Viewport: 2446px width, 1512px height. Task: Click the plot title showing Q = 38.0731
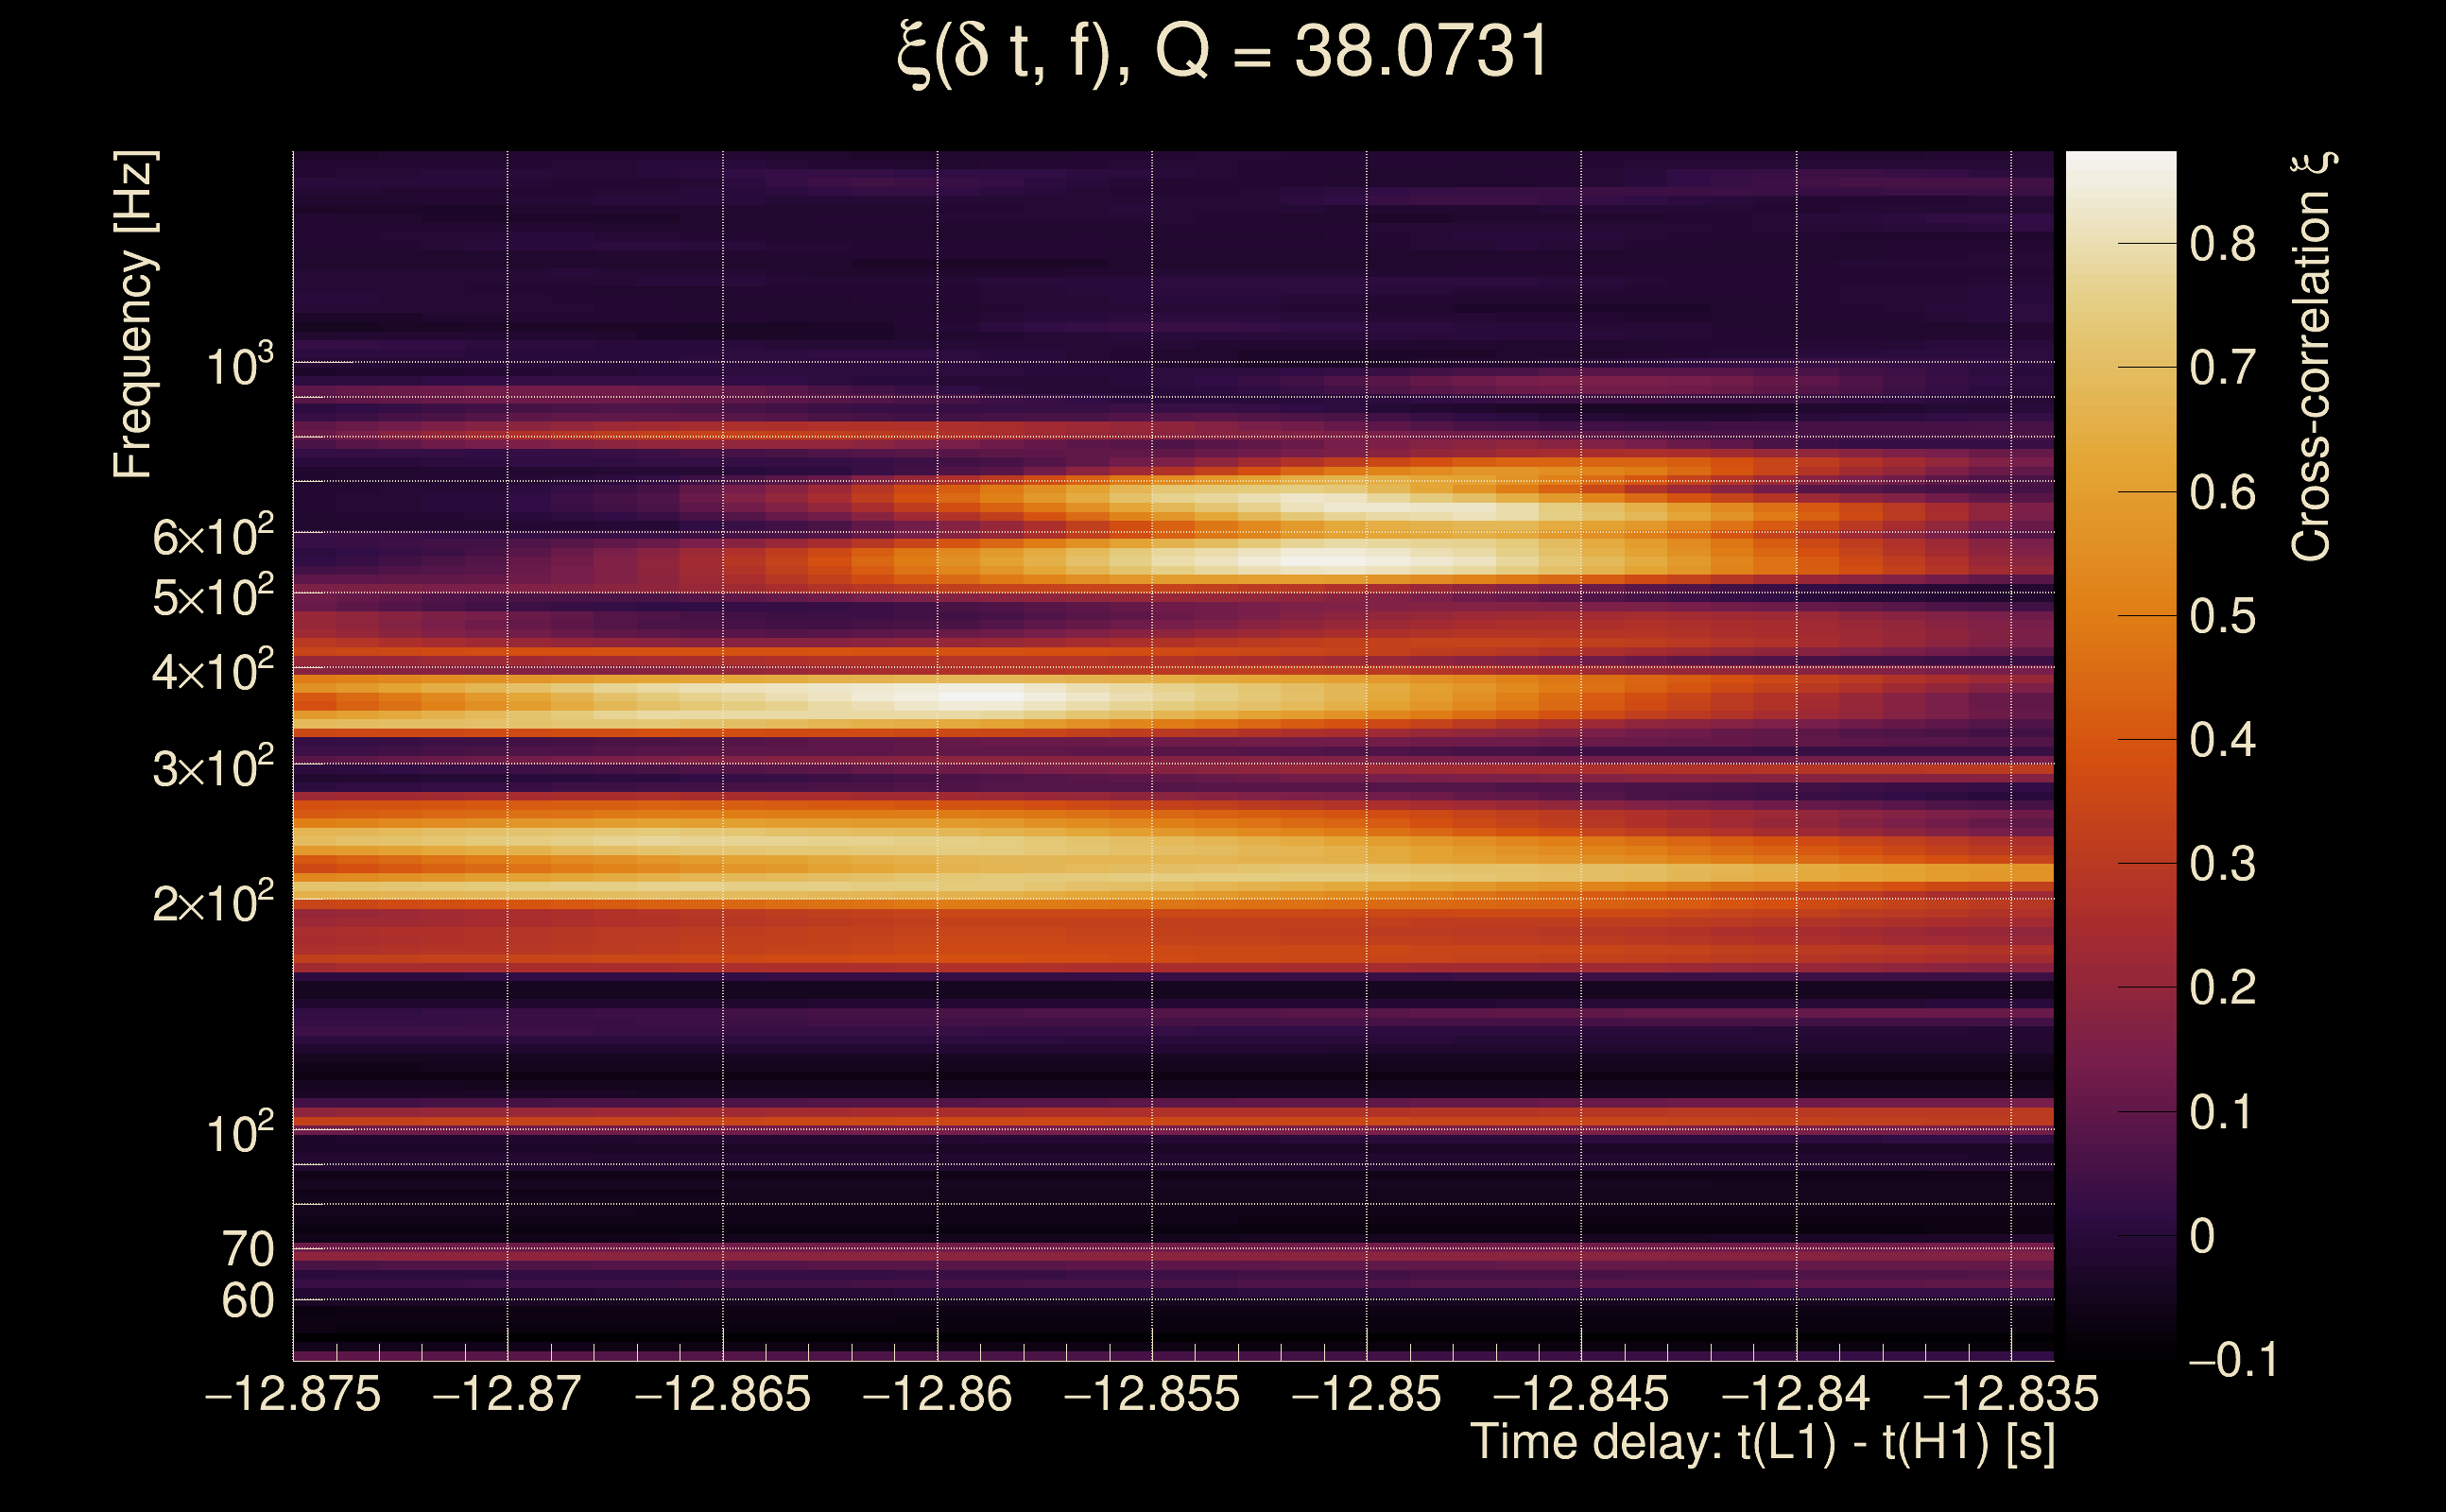[x=1222, y=52]
